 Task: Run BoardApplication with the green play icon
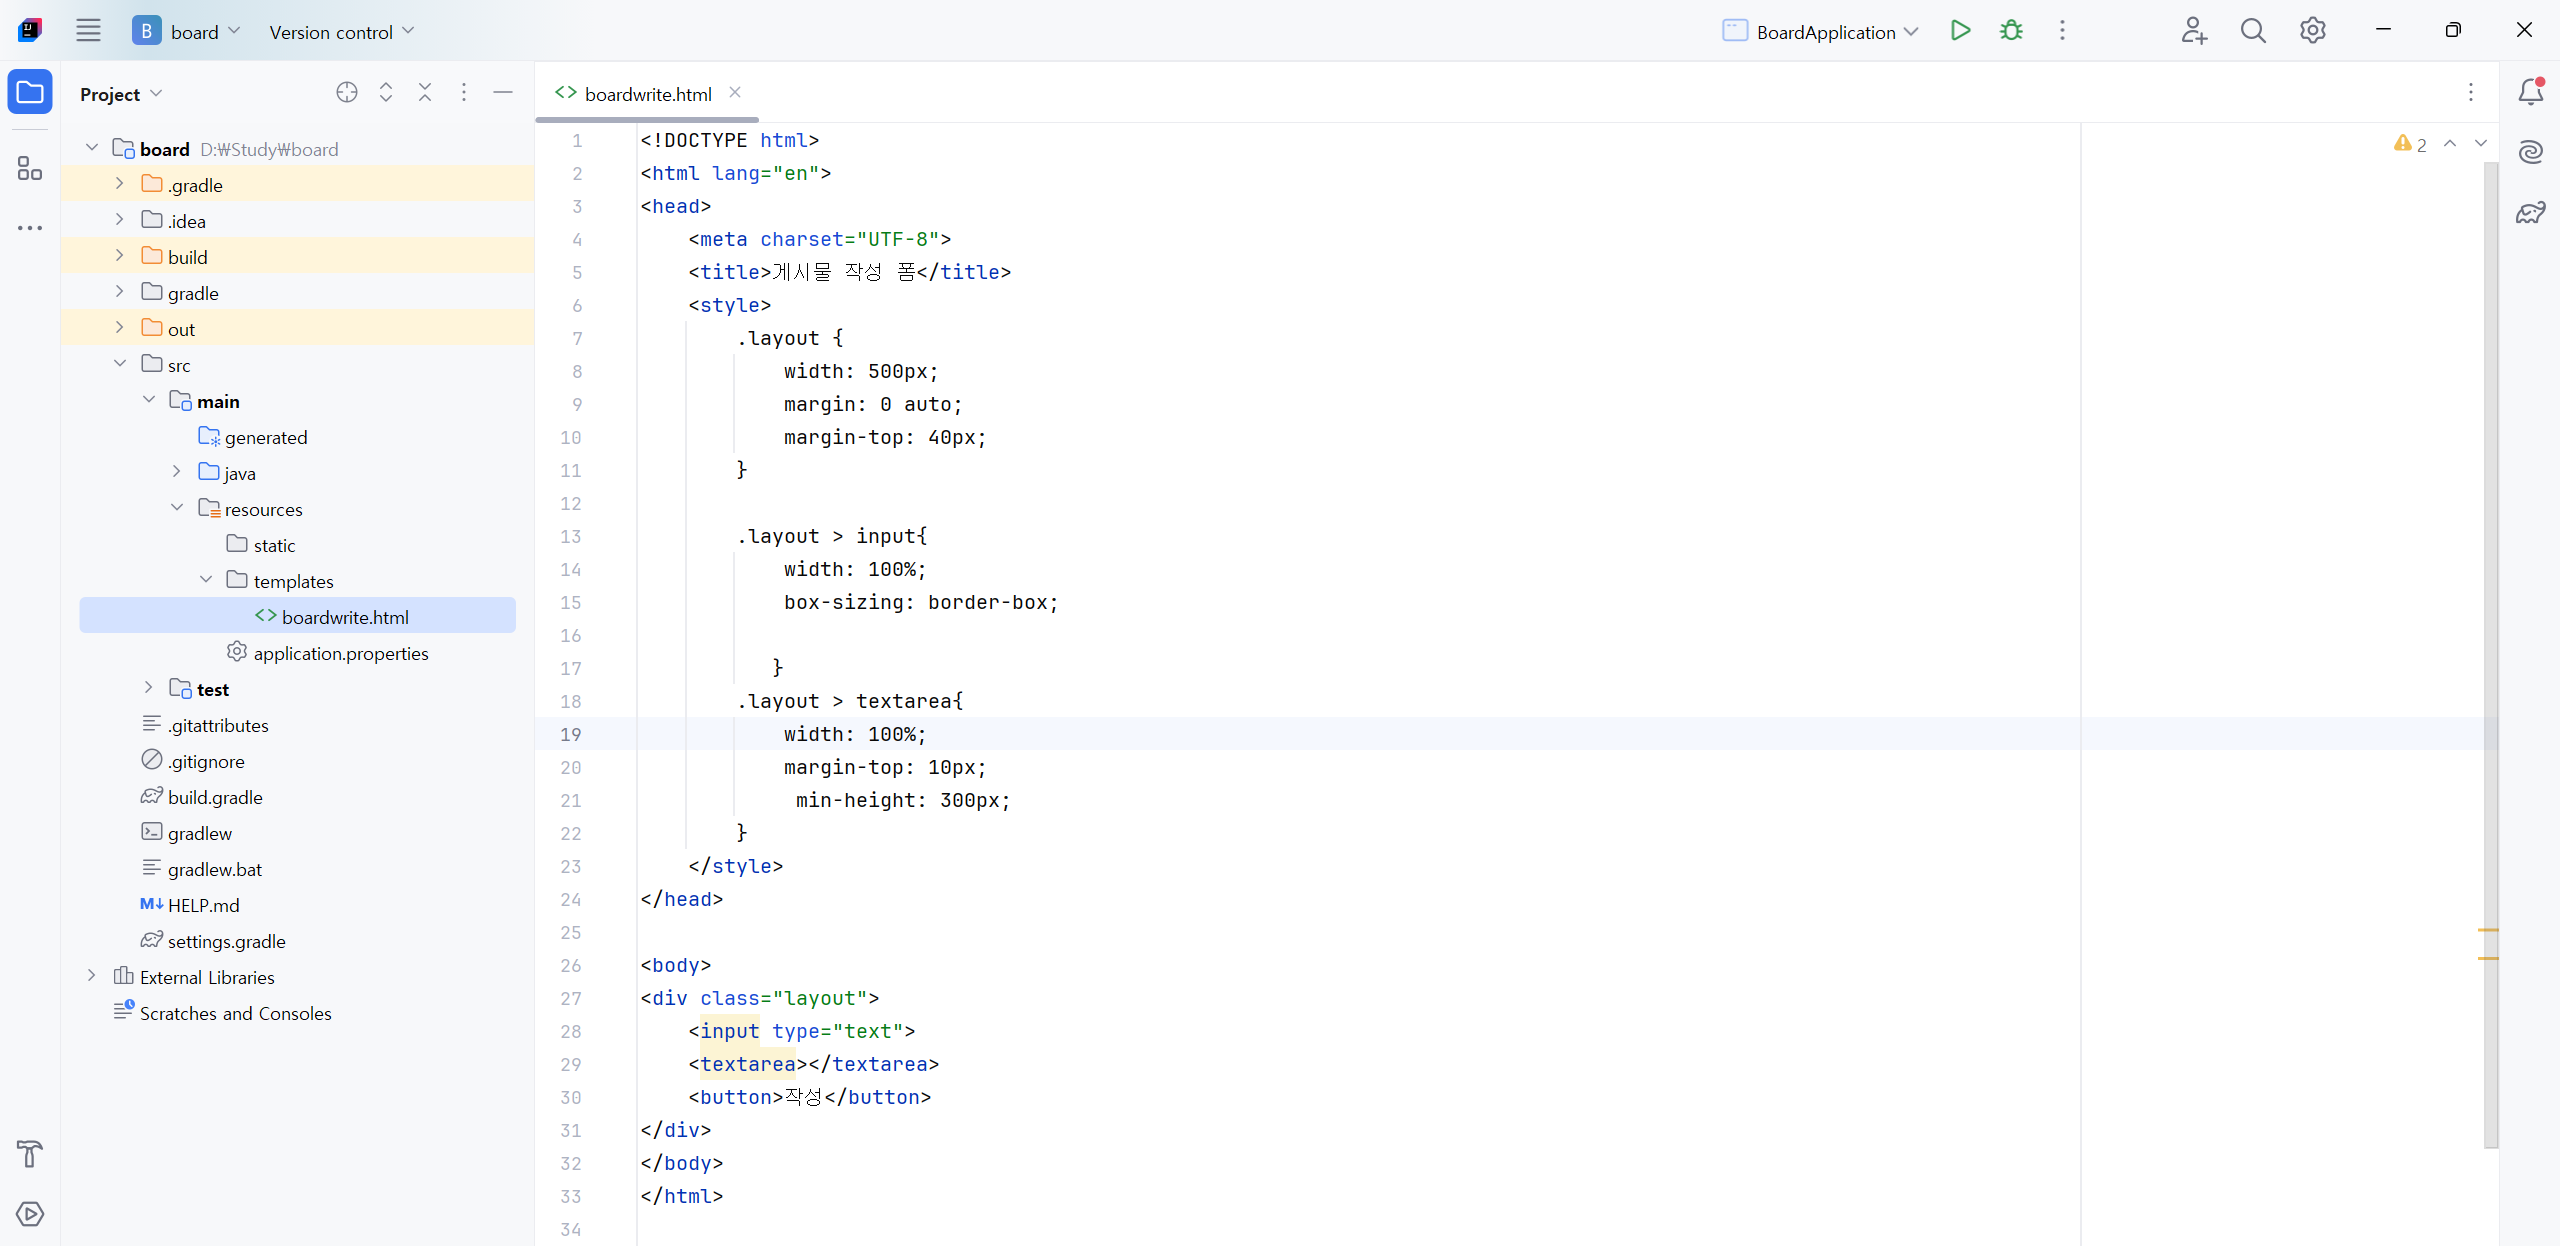pyautogui.click(x=1960, y=31)
